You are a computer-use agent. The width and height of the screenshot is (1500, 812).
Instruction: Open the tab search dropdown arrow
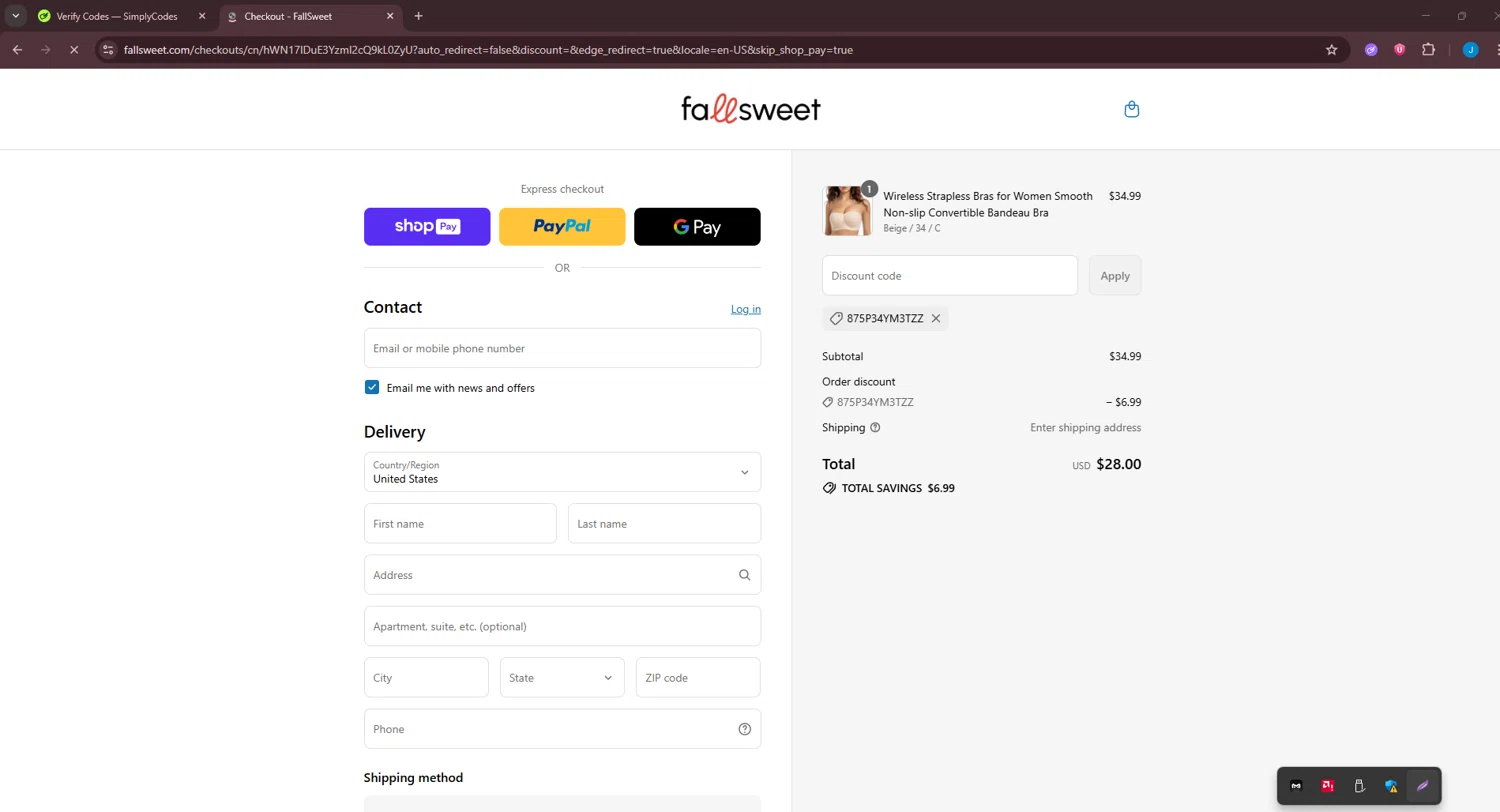pyautogui.click(x=15, y=16)
